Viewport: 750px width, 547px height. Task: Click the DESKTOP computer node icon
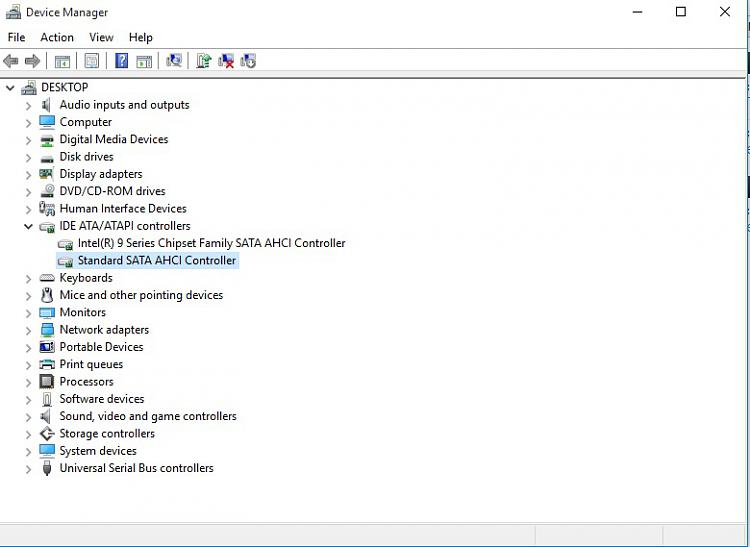[29, 88]
